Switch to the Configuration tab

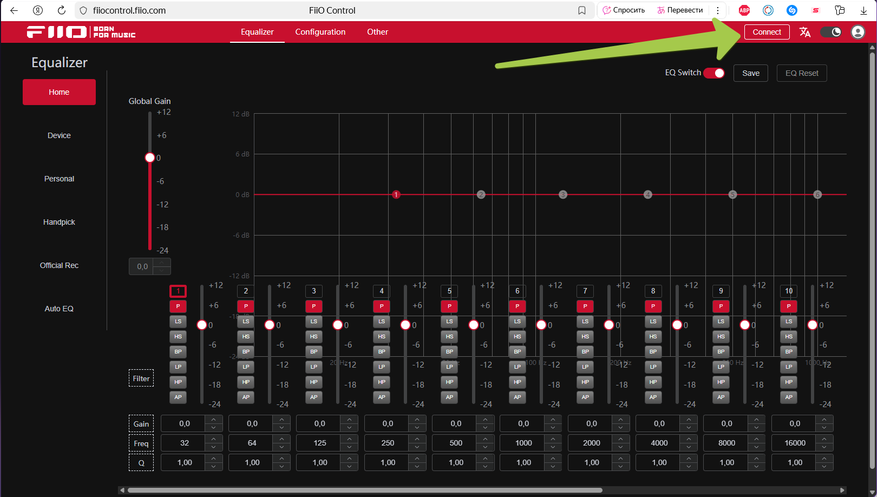coord(320,32)
